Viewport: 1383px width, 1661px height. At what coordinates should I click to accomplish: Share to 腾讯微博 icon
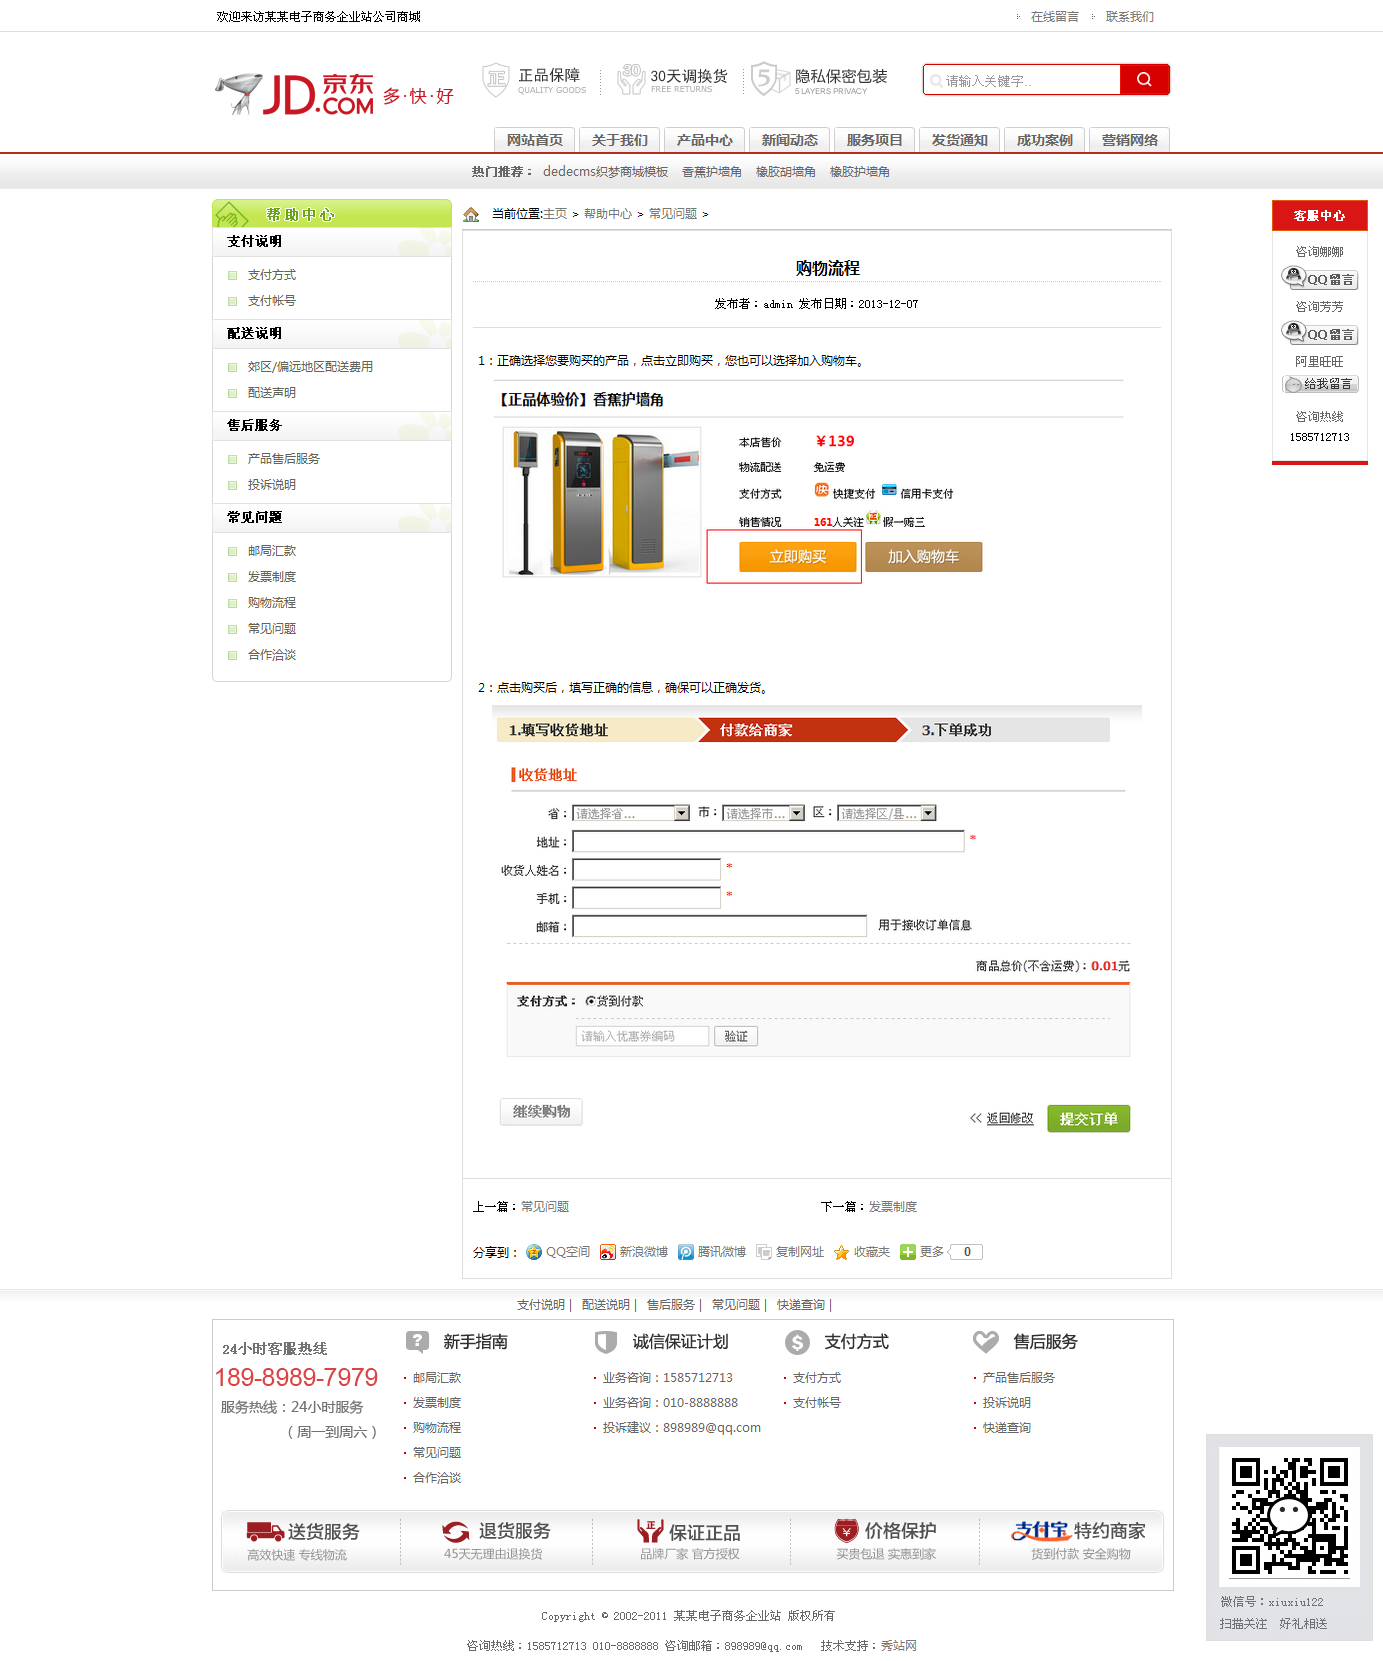point(686,1252)
